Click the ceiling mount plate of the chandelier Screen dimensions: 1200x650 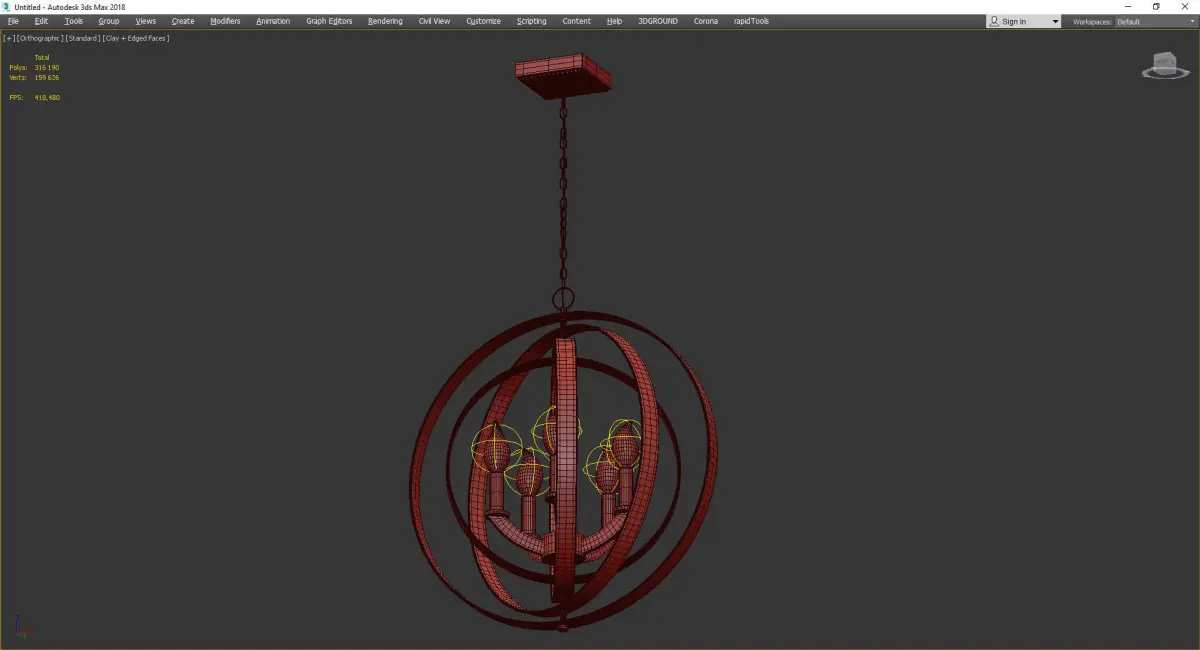coord(561,76)
